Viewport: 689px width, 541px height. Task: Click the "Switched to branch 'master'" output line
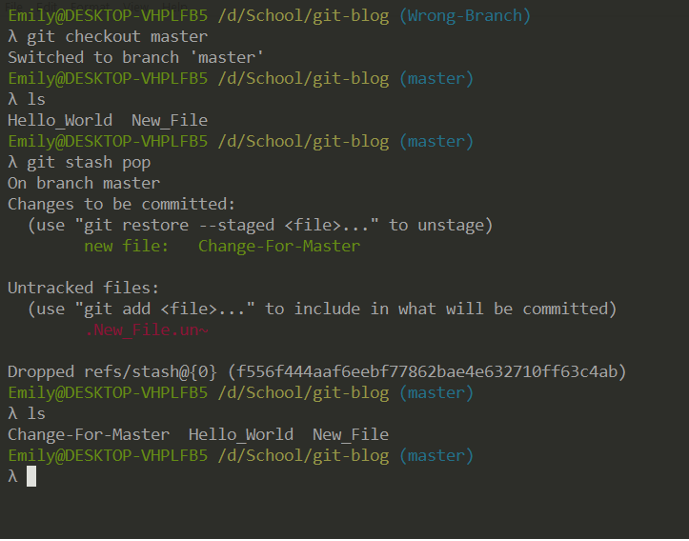coord(135,58)
